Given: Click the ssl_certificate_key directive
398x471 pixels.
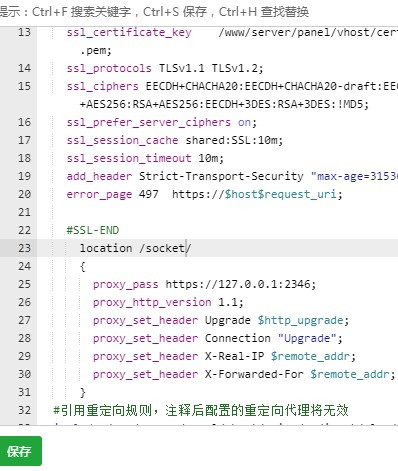Looking at the screenshot, I should click(129, 32).
